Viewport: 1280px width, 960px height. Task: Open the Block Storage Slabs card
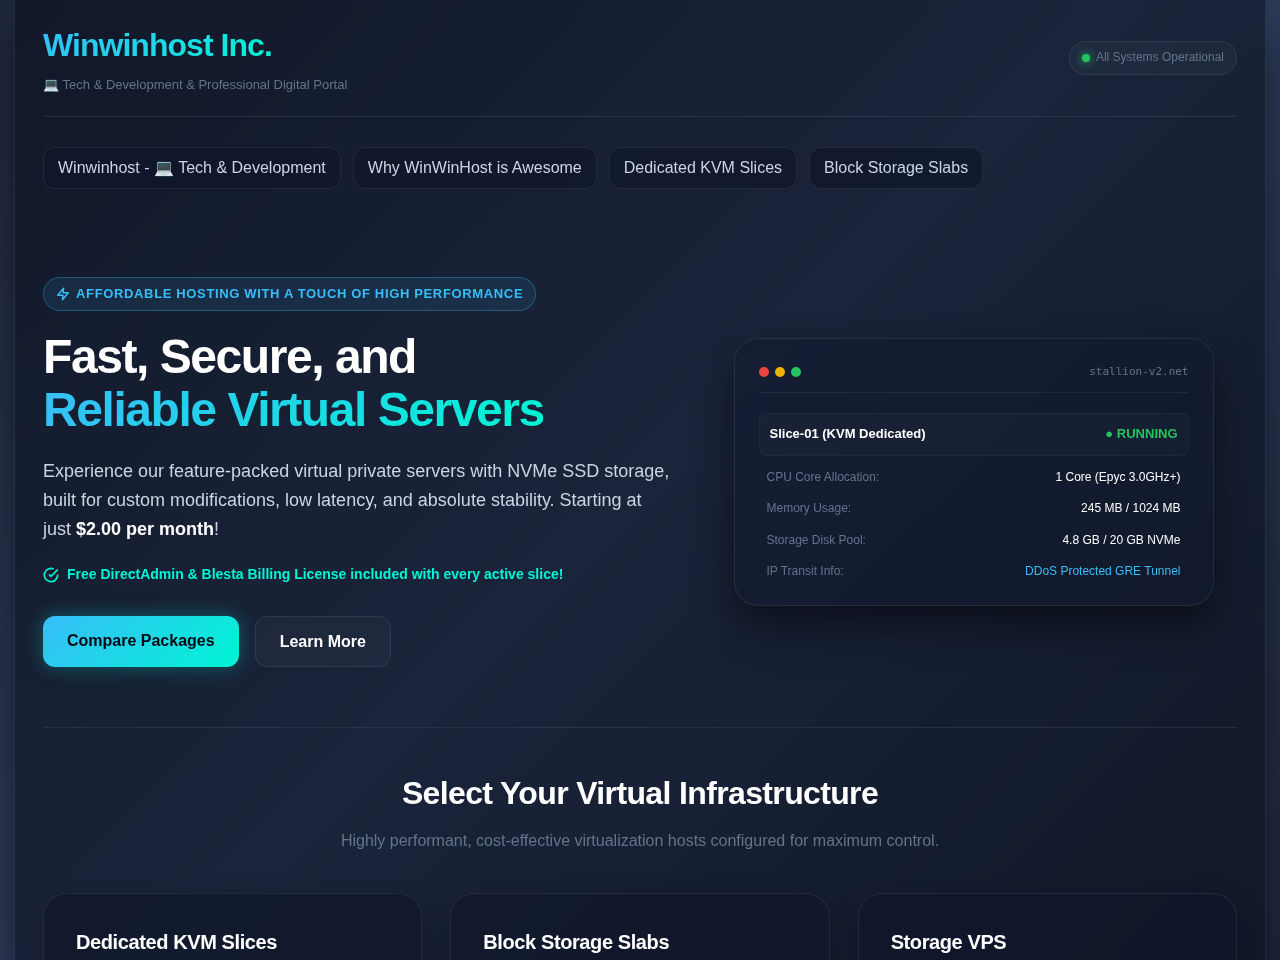[x=640, y=927]
